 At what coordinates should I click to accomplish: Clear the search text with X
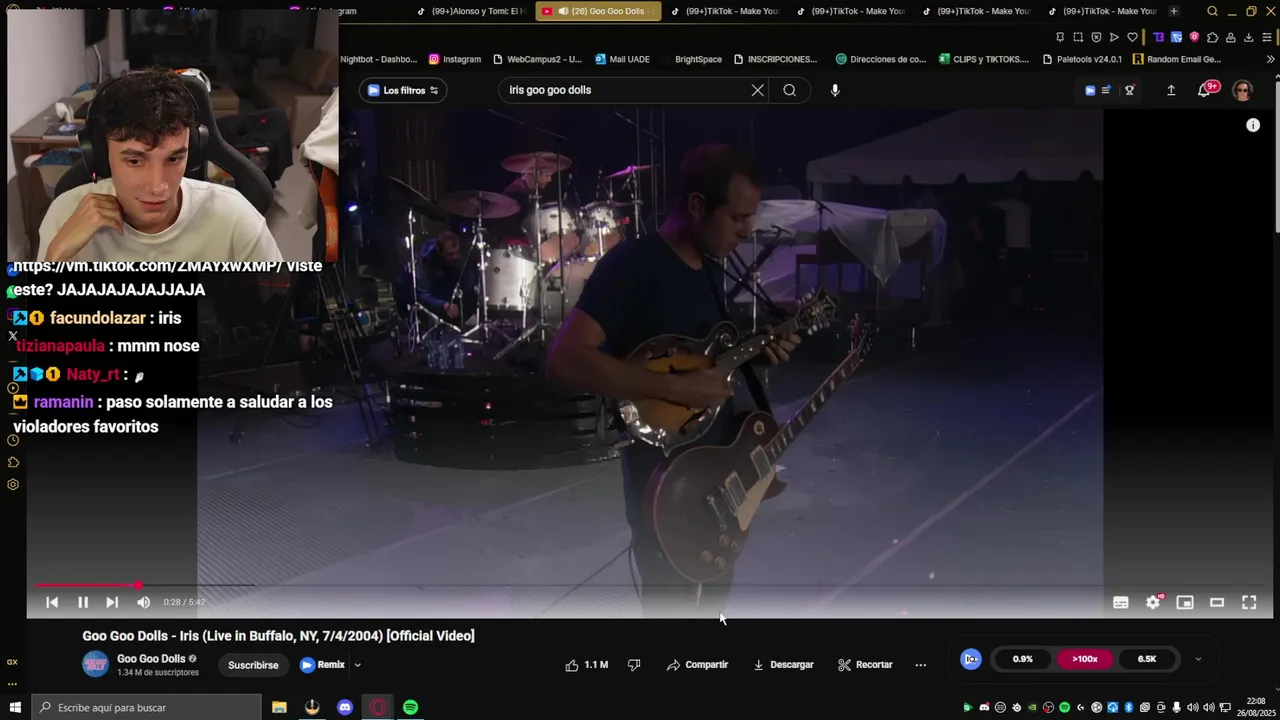point(758,90)
